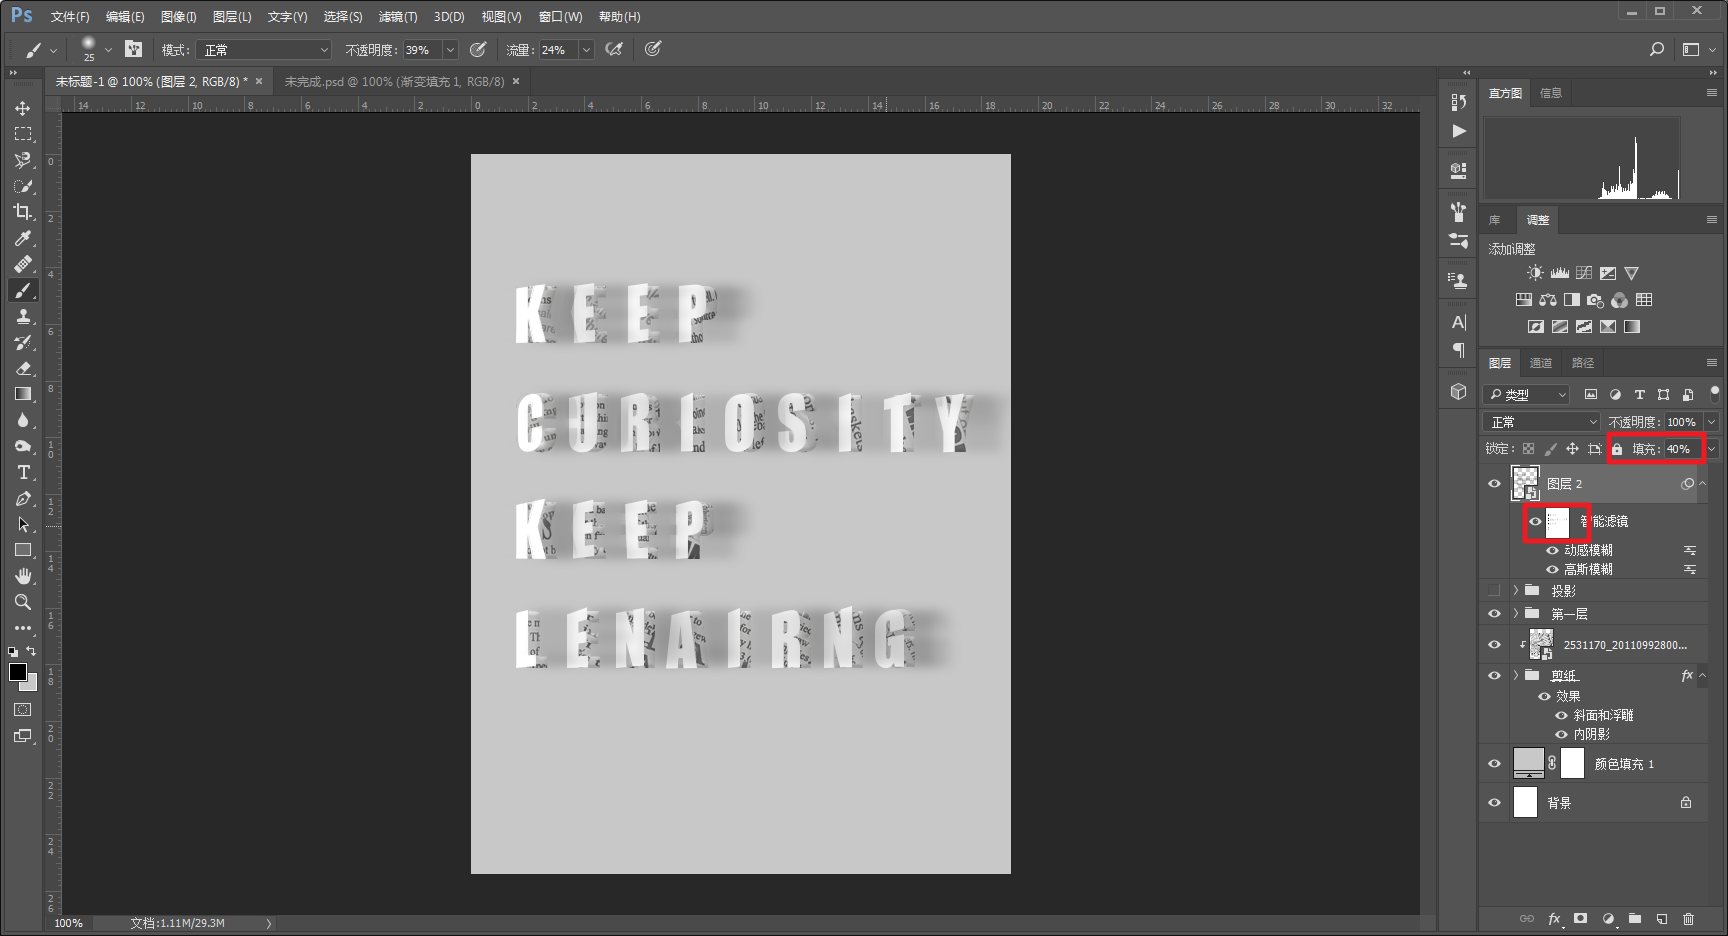Open the flow 24% dropdown arrow

tap(586, 49)
